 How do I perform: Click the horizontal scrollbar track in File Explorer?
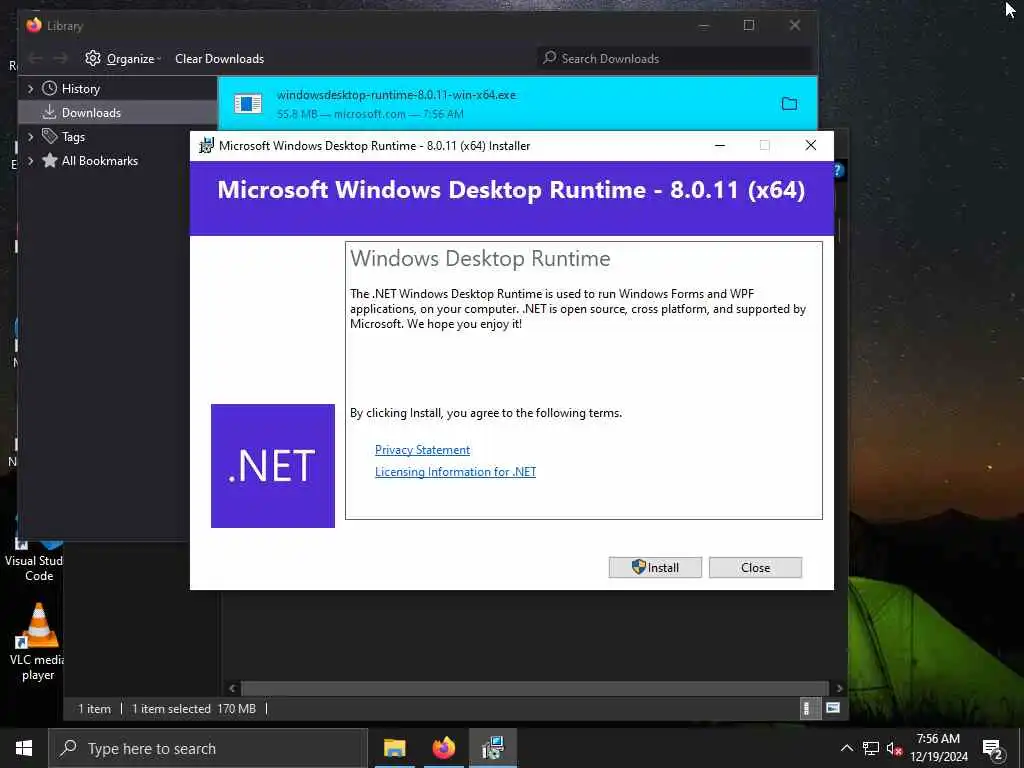(536, 688)
